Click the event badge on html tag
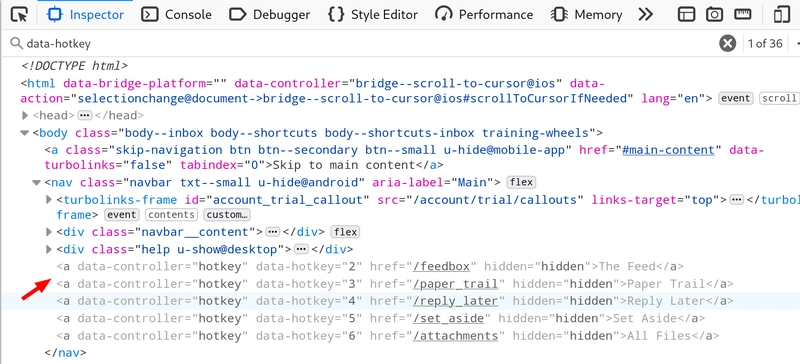 [735, 99]
